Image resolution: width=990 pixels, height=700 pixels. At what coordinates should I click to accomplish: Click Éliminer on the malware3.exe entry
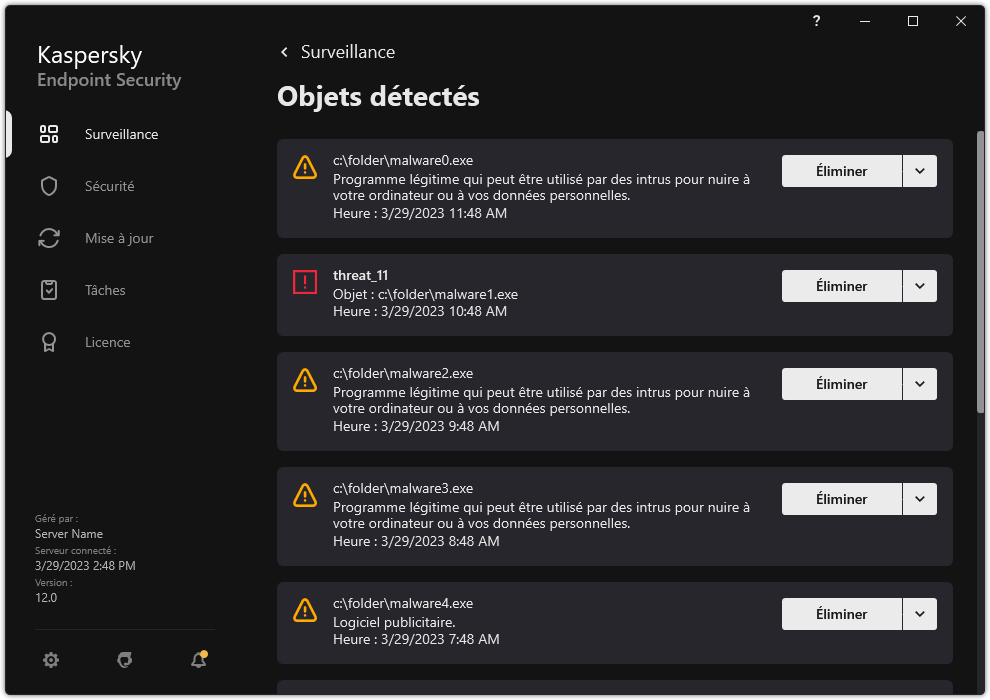[x=841, y=498]
